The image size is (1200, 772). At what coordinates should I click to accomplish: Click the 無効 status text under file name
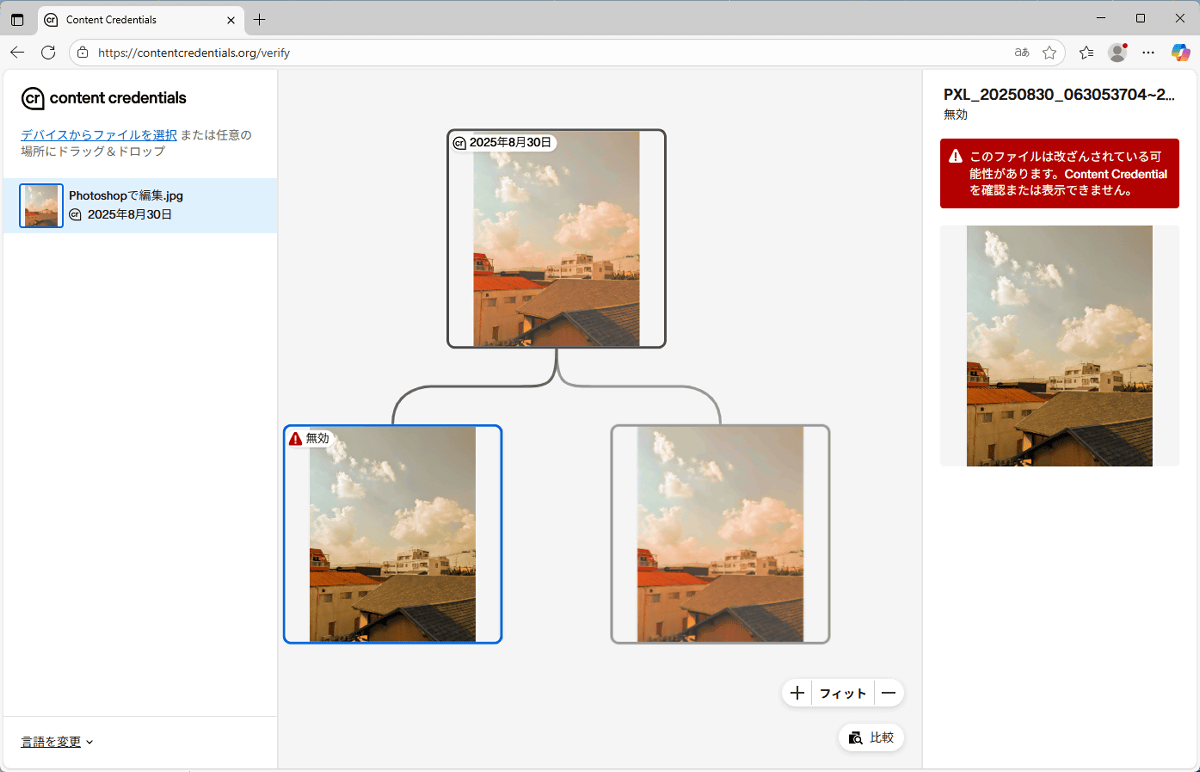coord(956,115)
